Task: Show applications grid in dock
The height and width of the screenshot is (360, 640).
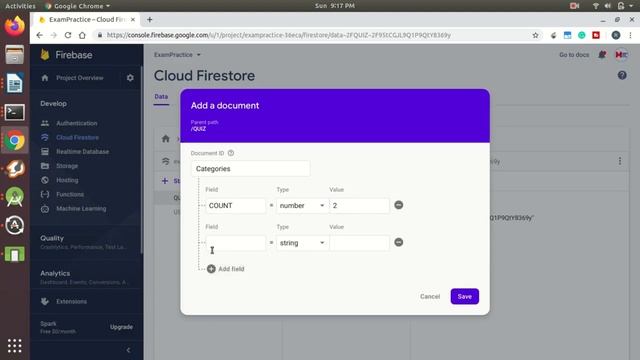Action: 14,346
